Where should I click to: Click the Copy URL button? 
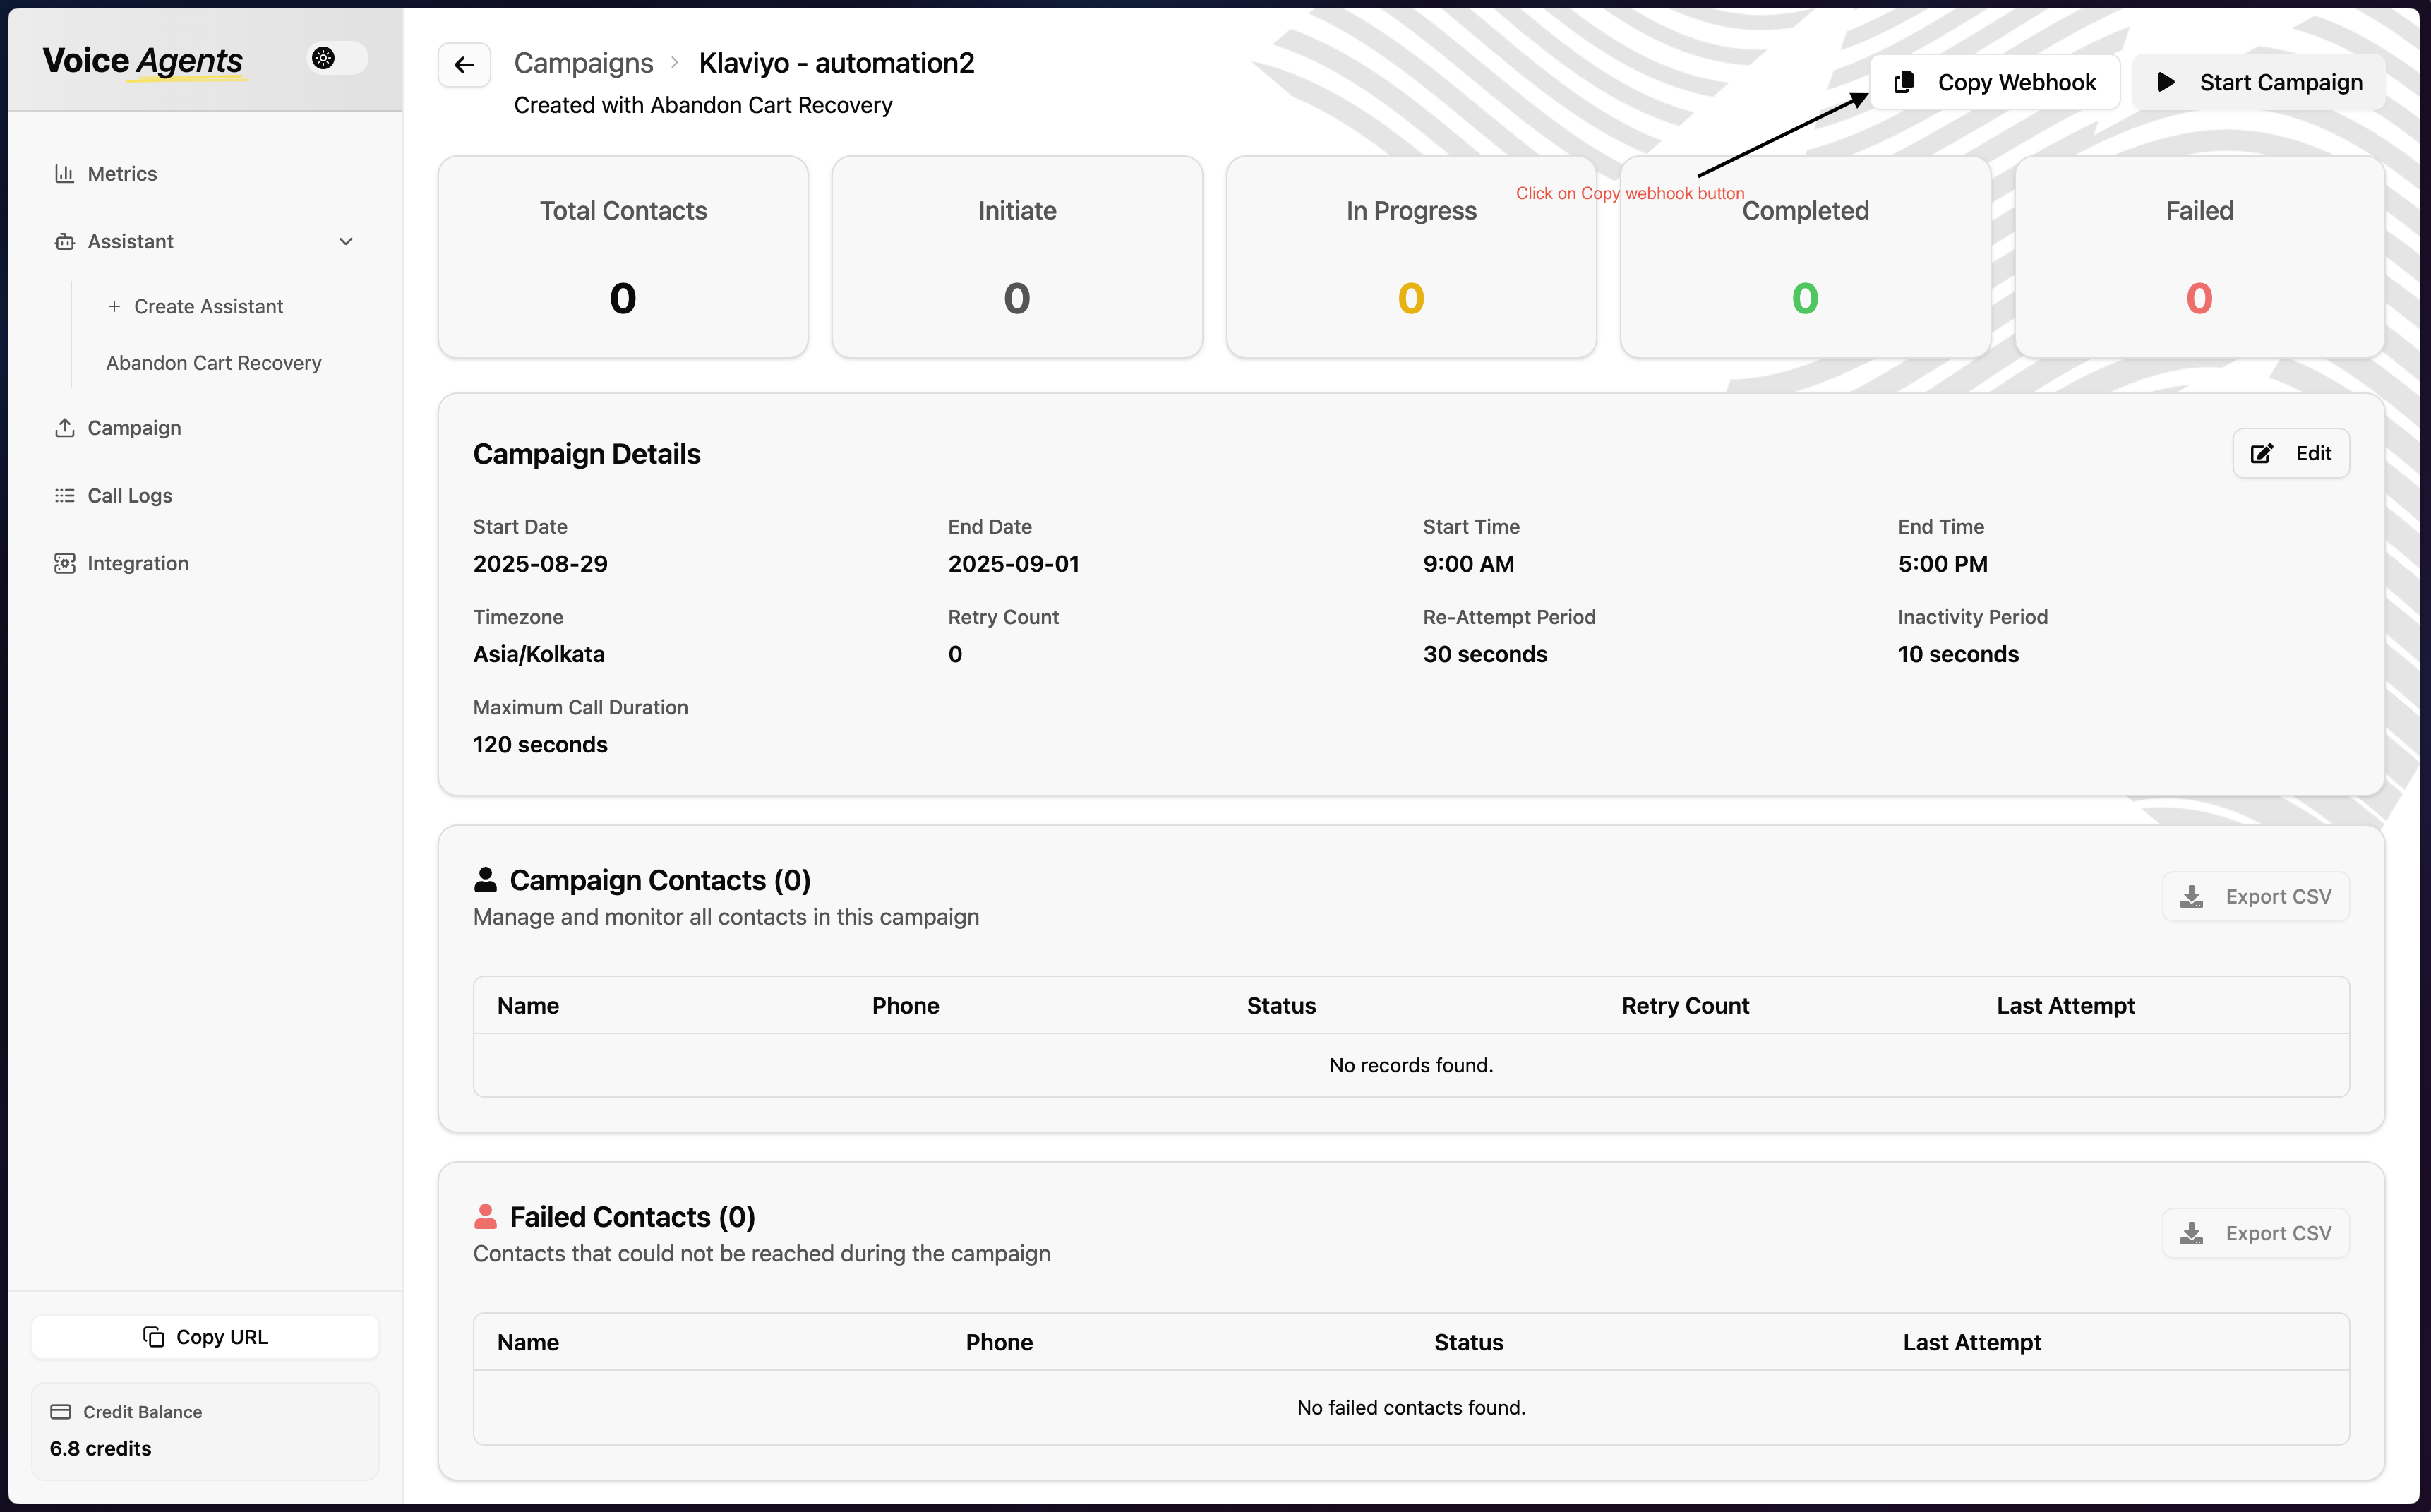(205, 1337)
